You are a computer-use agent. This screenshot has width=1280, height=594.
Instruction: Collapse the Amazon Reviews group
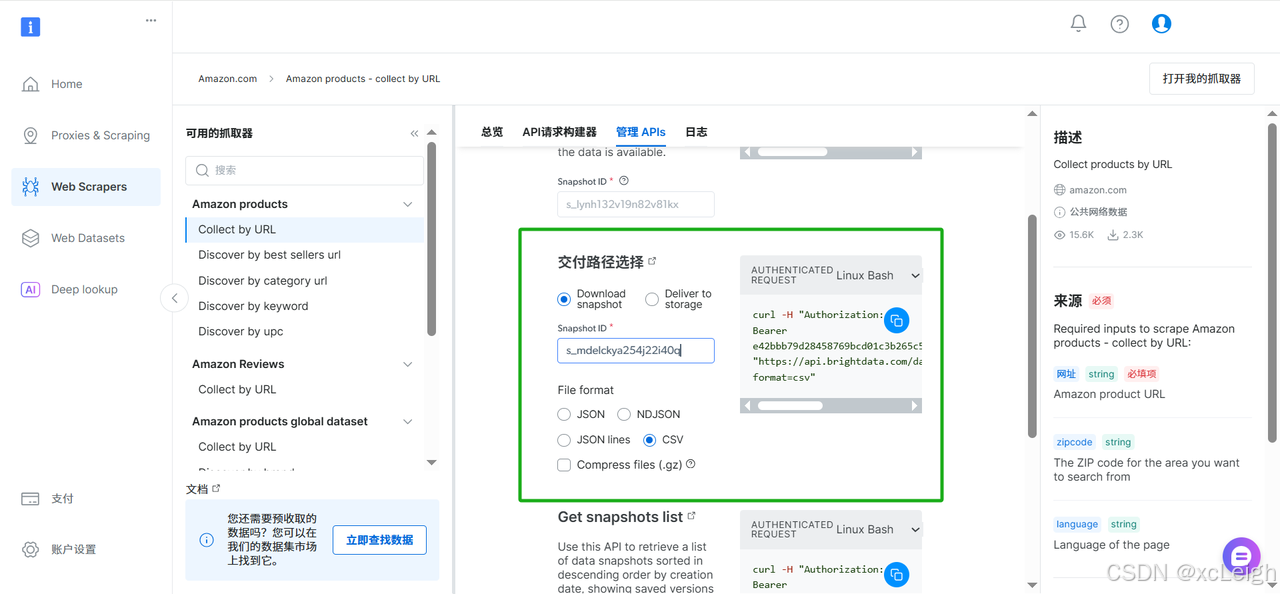407,364
